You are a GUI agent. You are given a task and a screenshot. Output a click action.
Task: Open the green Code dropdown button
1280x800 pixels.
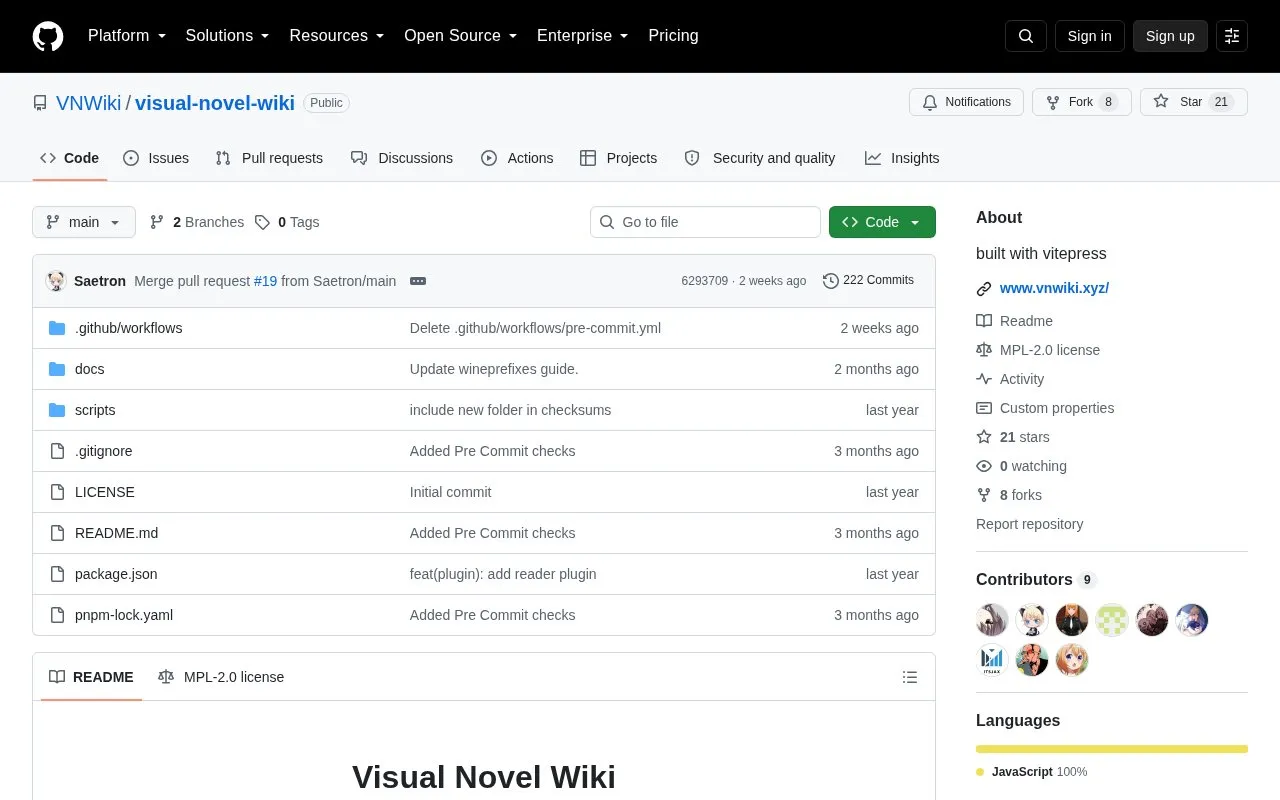[882, 222]
